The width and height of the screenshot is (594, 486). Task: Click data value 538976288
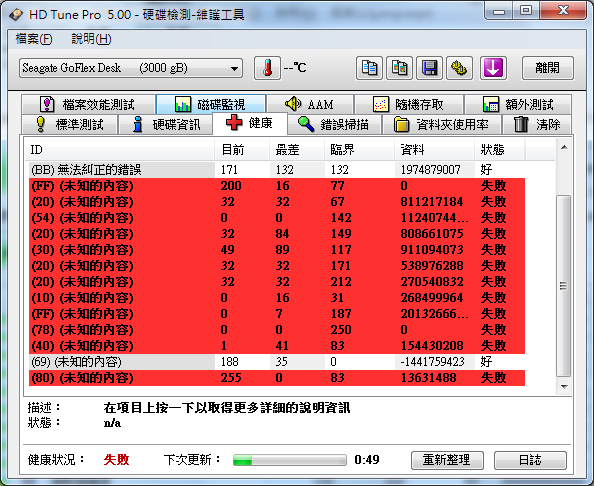point(432,266)
